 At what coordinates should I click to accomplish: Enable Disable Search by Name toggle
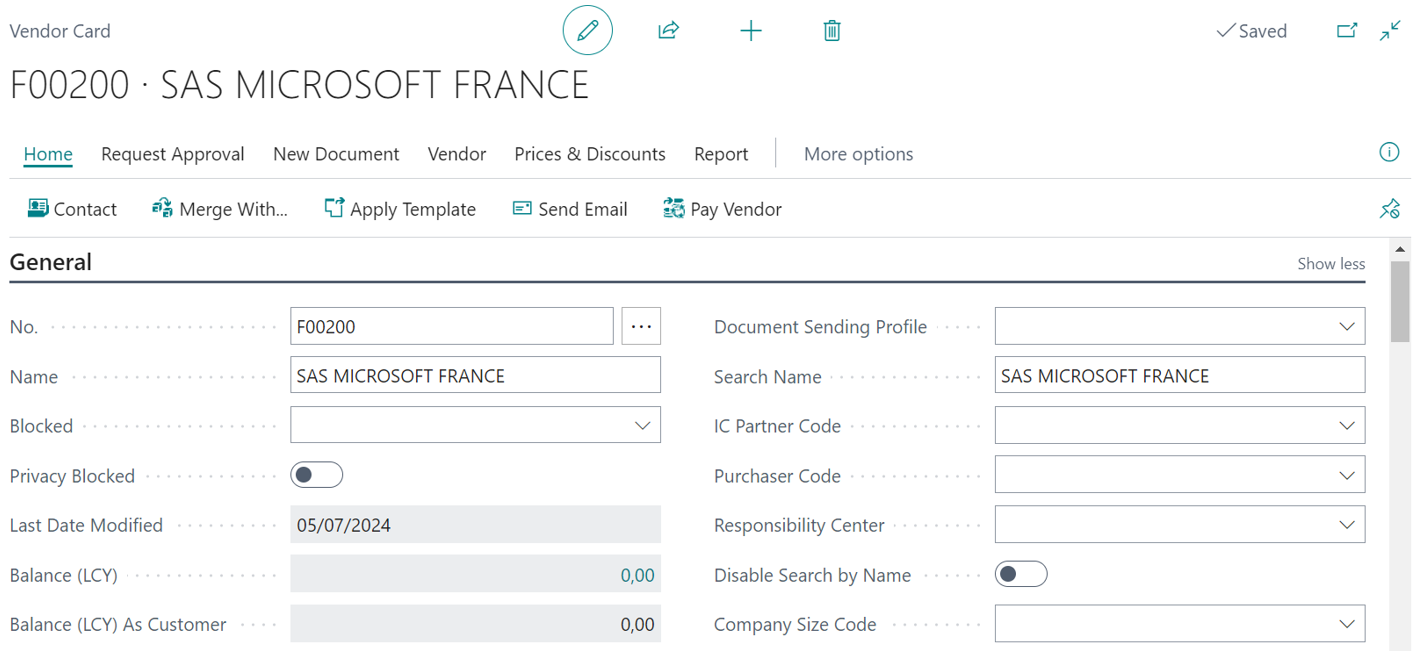(x=1021, y=574)
